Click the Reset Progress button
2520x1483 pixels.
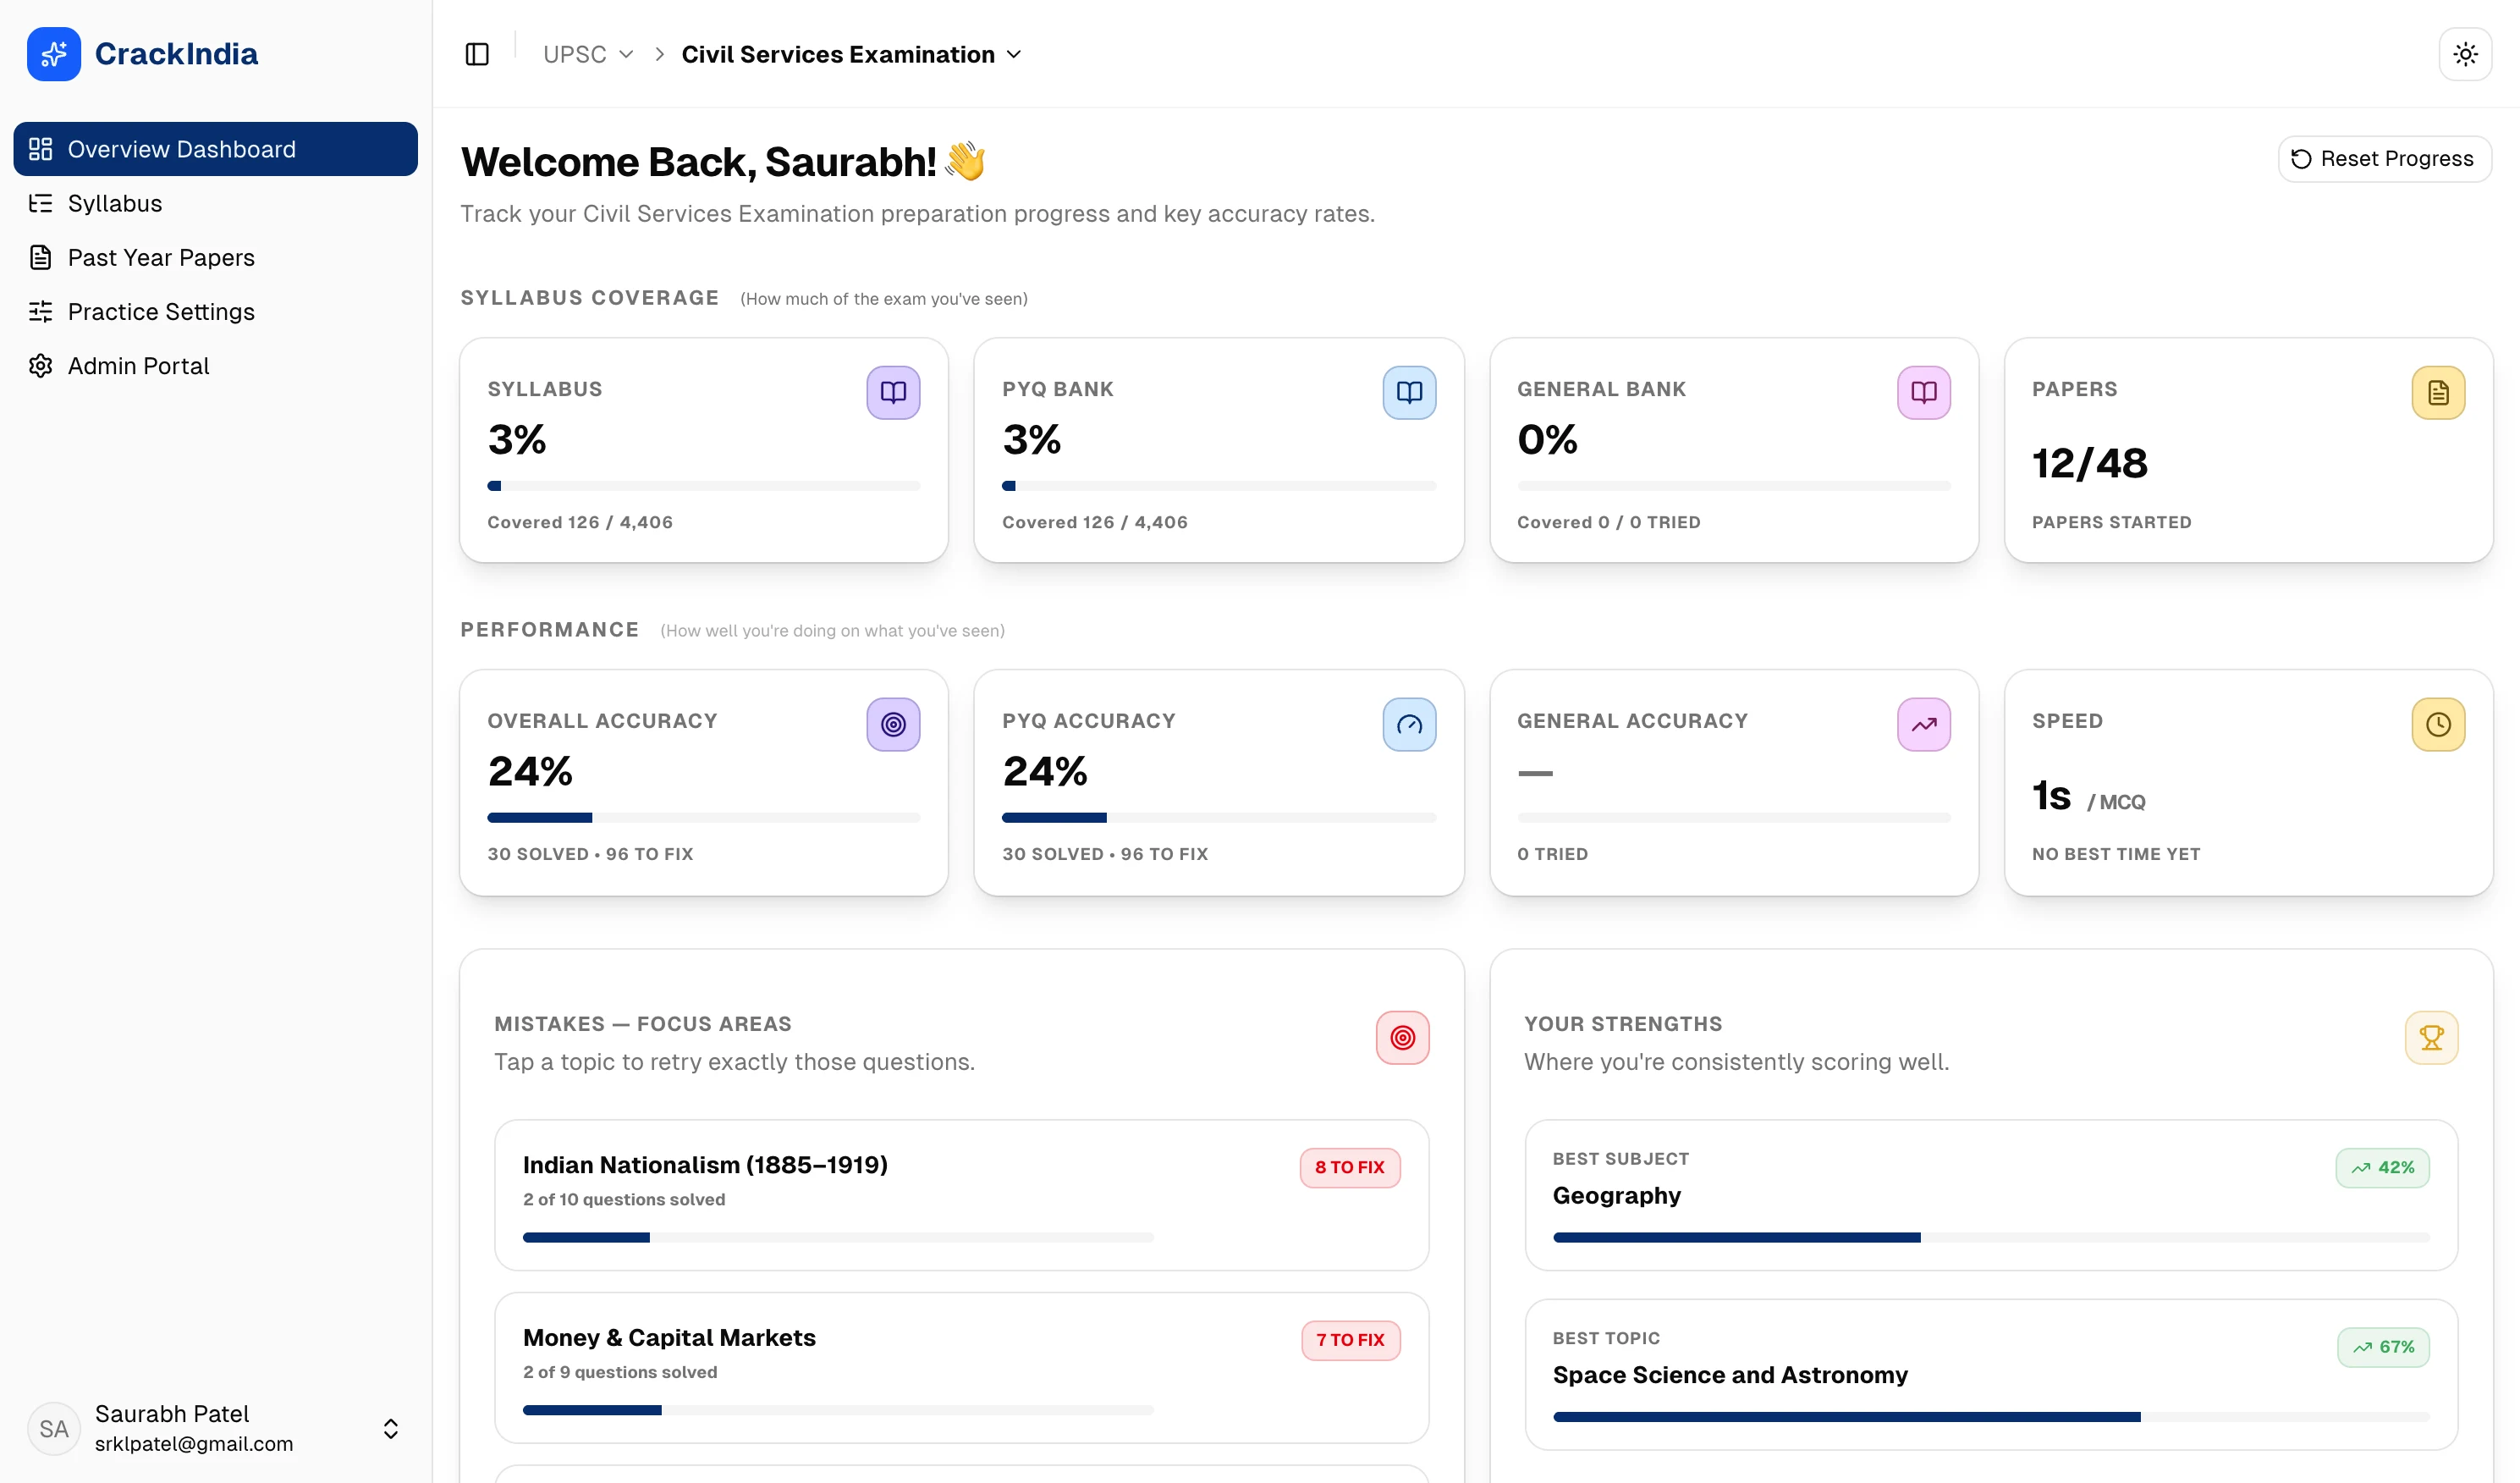click(x=2384, y=159)
